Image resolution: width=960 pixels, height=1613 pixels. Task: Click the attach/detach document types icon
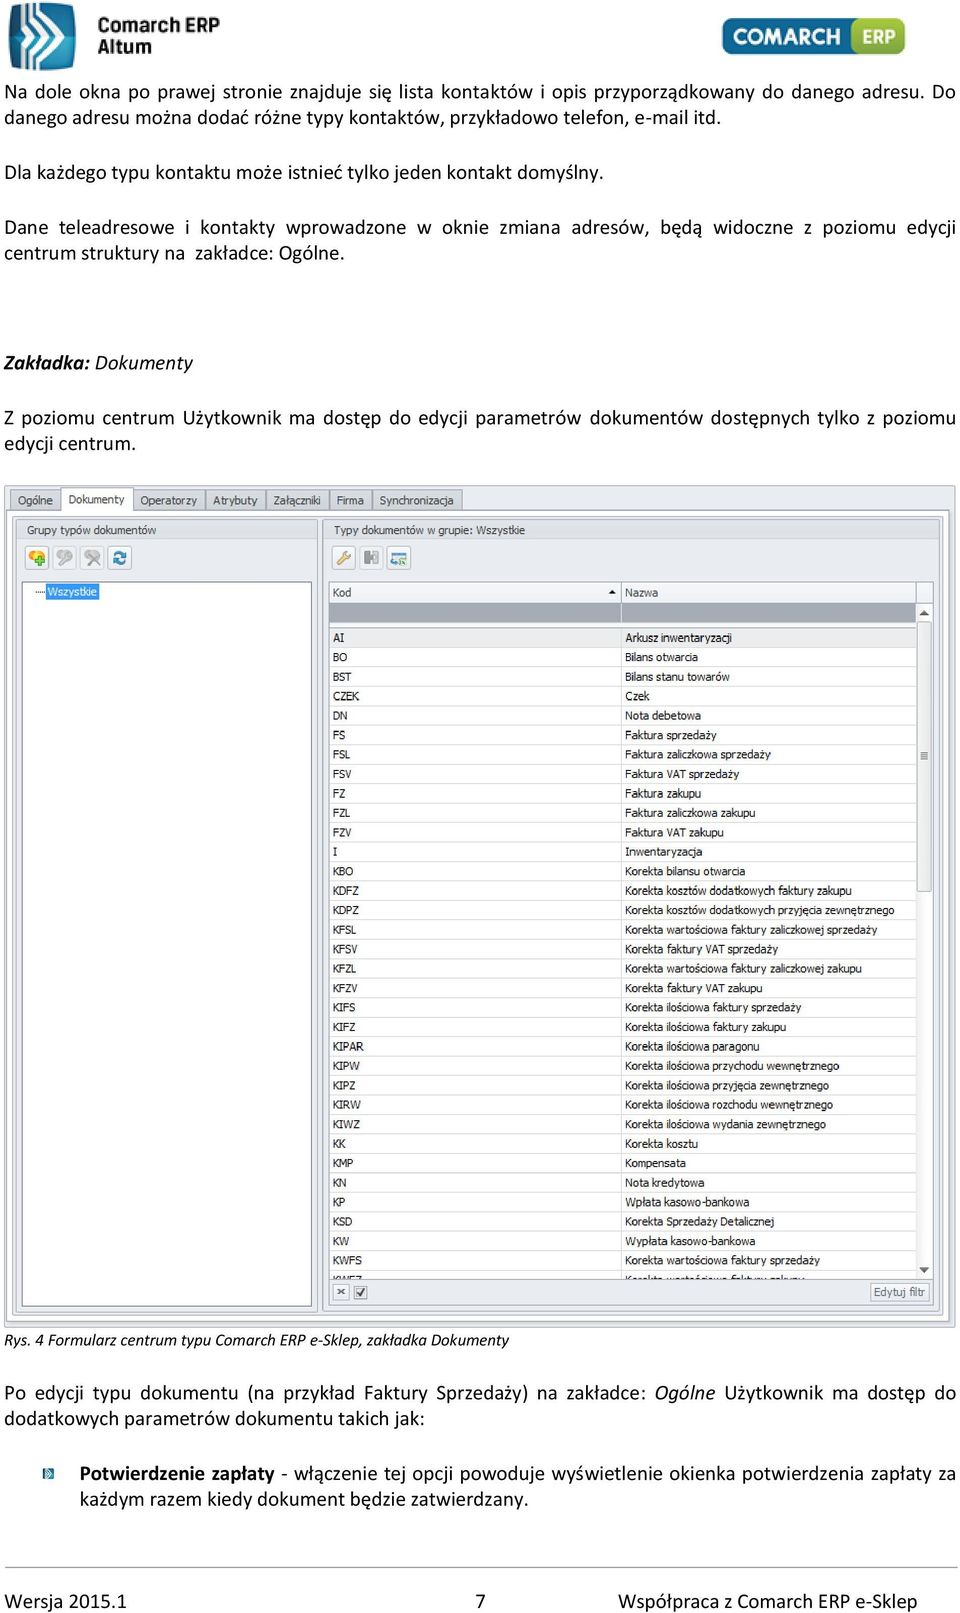click(371, 558)
